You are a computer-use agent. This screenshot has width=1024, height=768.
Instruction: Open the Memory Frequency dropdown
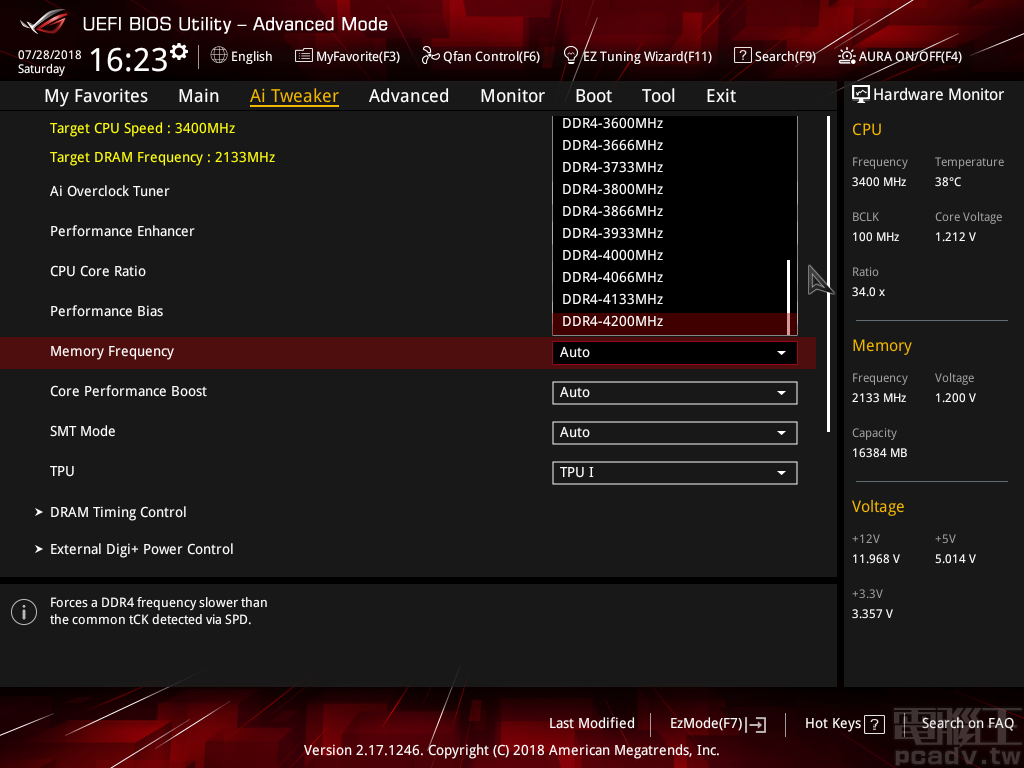[674, 352]
